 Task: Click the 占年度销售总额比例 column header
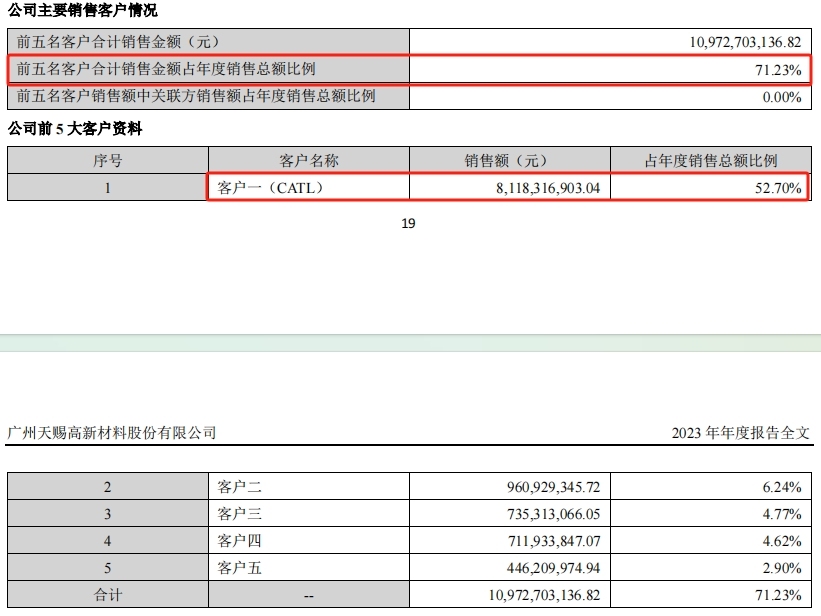[711, 160]
